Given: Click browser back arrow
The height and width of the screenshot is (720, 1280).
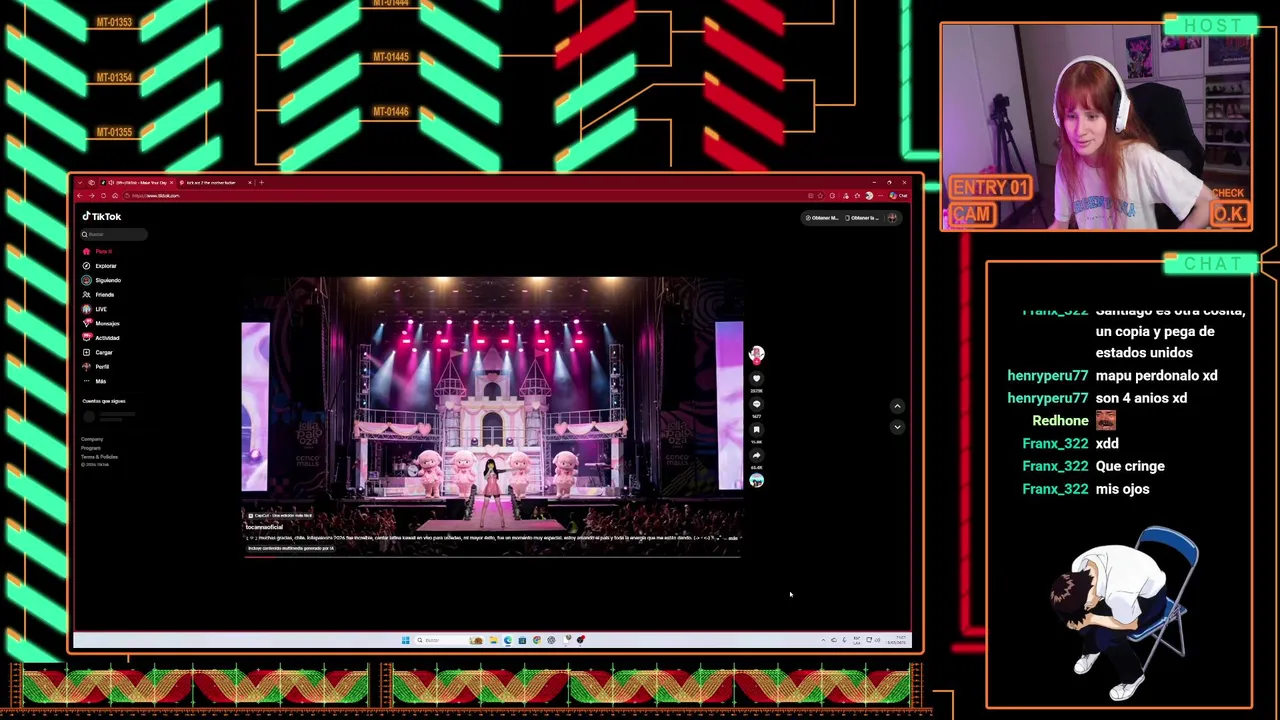Looking at the screenshot, I should pos(80,196).
